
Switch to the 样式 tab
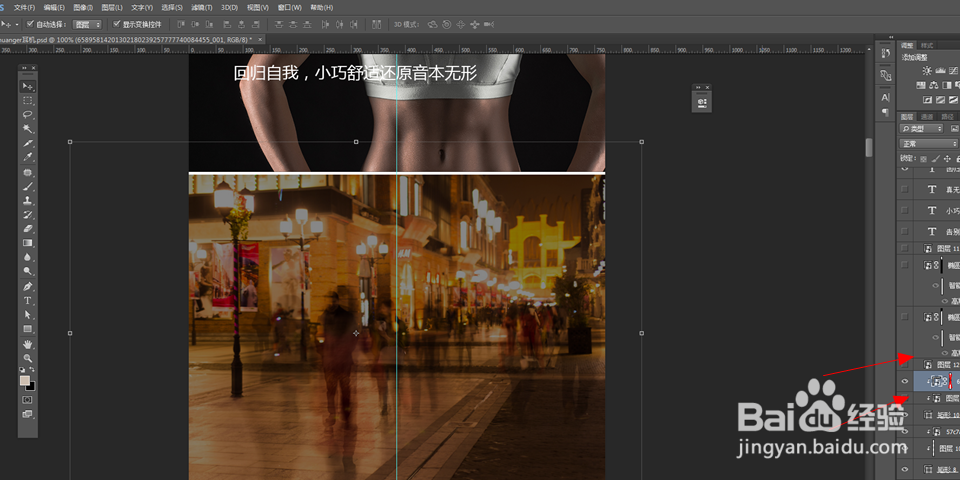tap(927, 45)
